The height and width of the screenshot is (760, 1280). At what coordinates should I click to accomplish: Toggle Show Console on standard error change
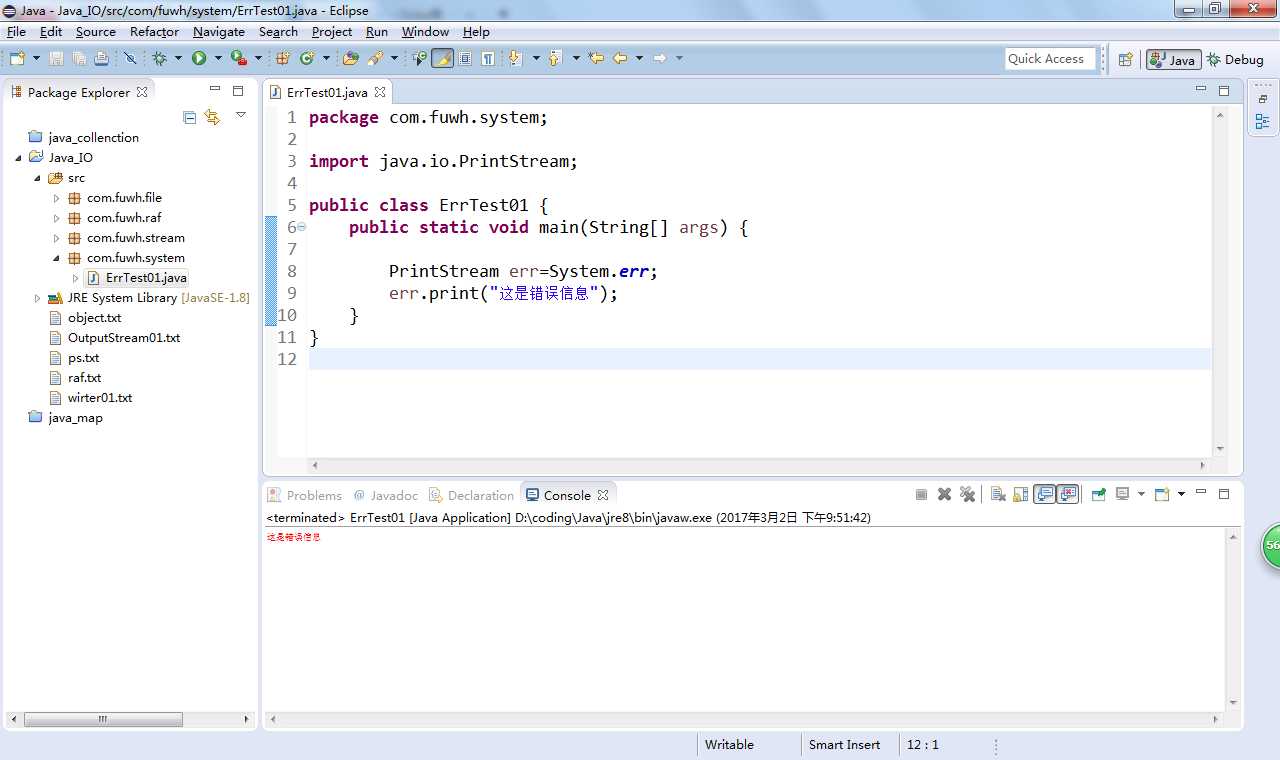[x=1068, y=494]
